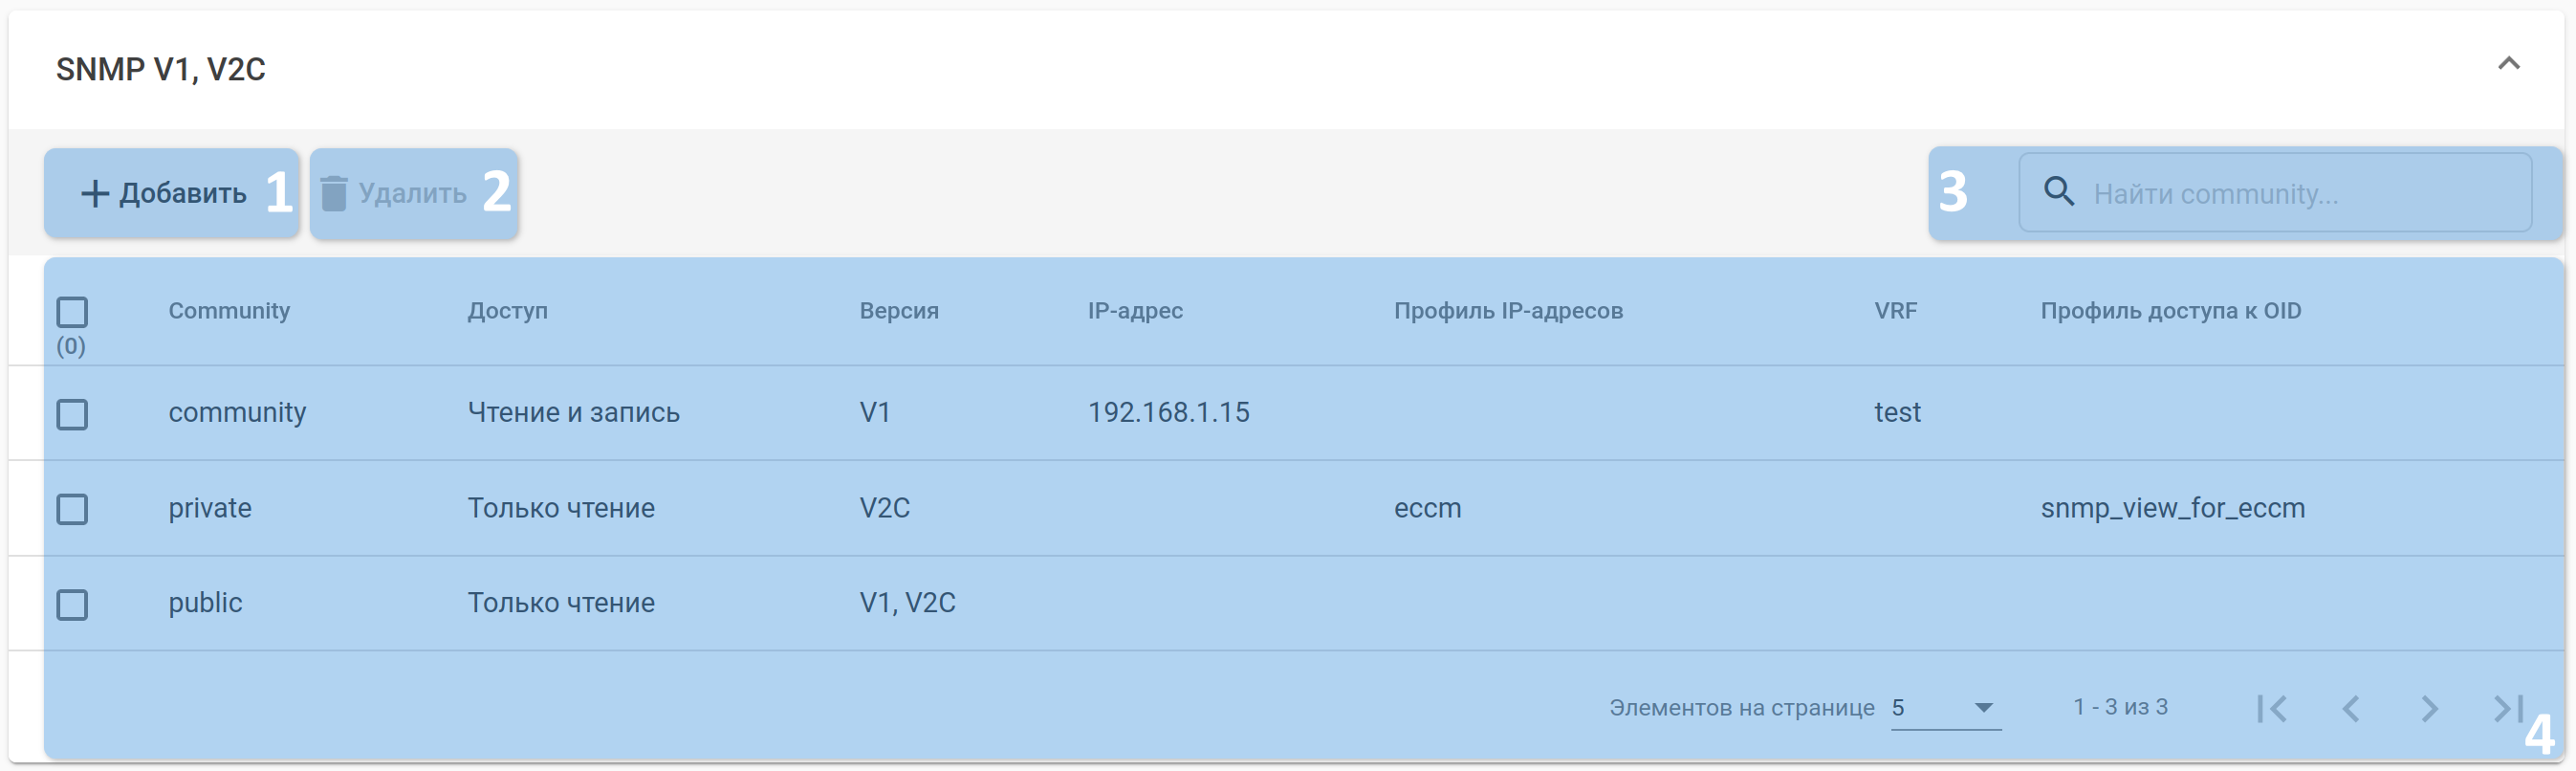Viewport: 2576px width, 771px height.
Task: Click in the Найти community search field
Action: pos(2300,193)
